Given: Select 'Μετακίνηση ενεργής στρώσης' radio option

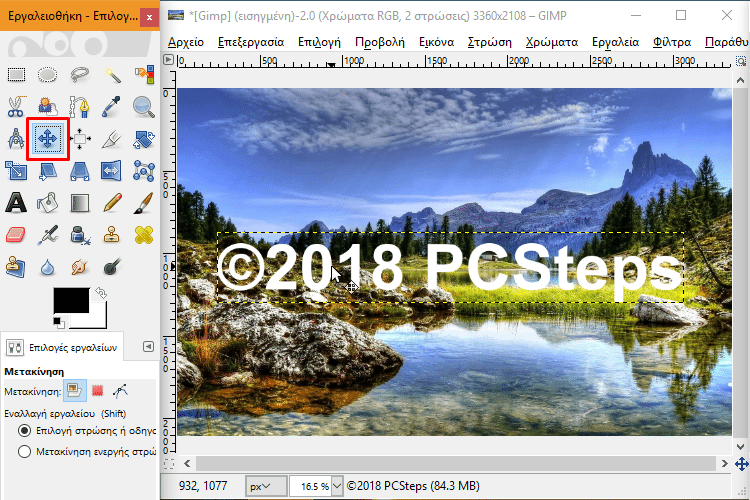Looking at the screenshot, I should click(24, 451).
